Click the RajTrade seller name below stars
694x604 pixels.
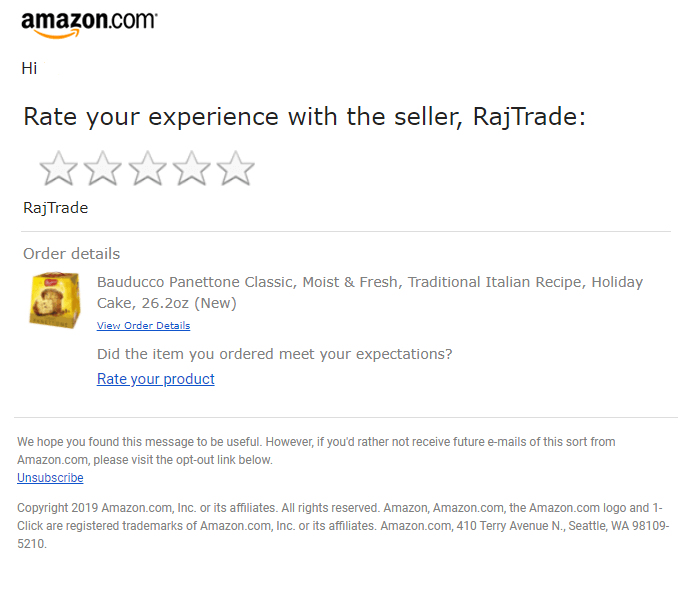(55, 208)
